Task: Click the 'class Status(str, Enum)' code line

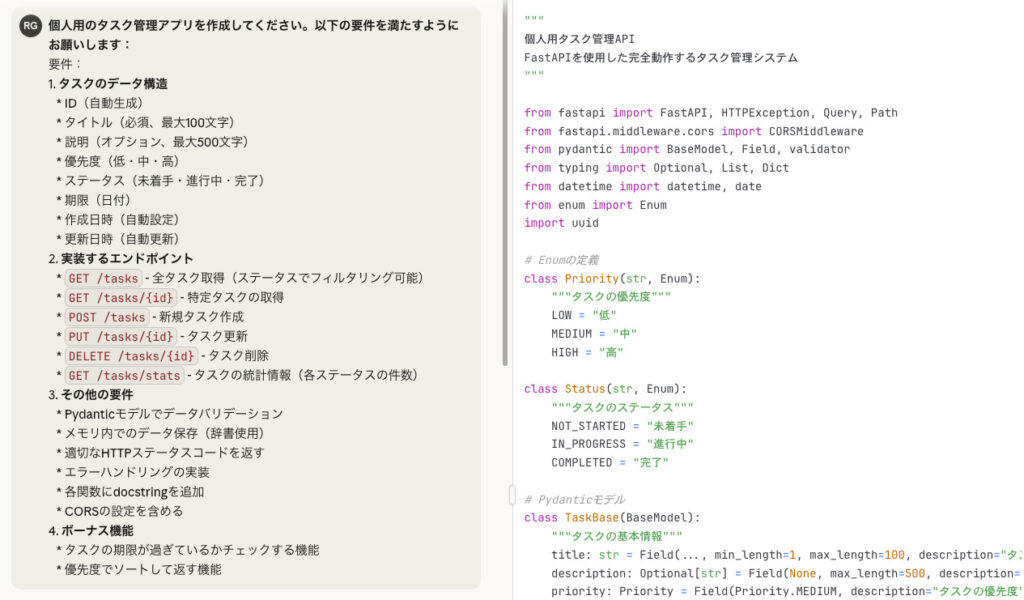Action: pyautogui.click(x=605, y=388)
